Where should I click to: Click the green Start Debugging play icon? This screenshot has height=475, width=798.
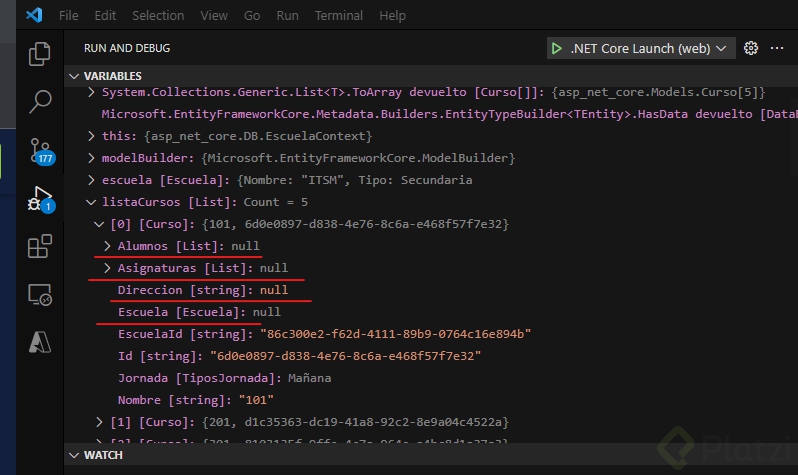click(x=556, y=48)
